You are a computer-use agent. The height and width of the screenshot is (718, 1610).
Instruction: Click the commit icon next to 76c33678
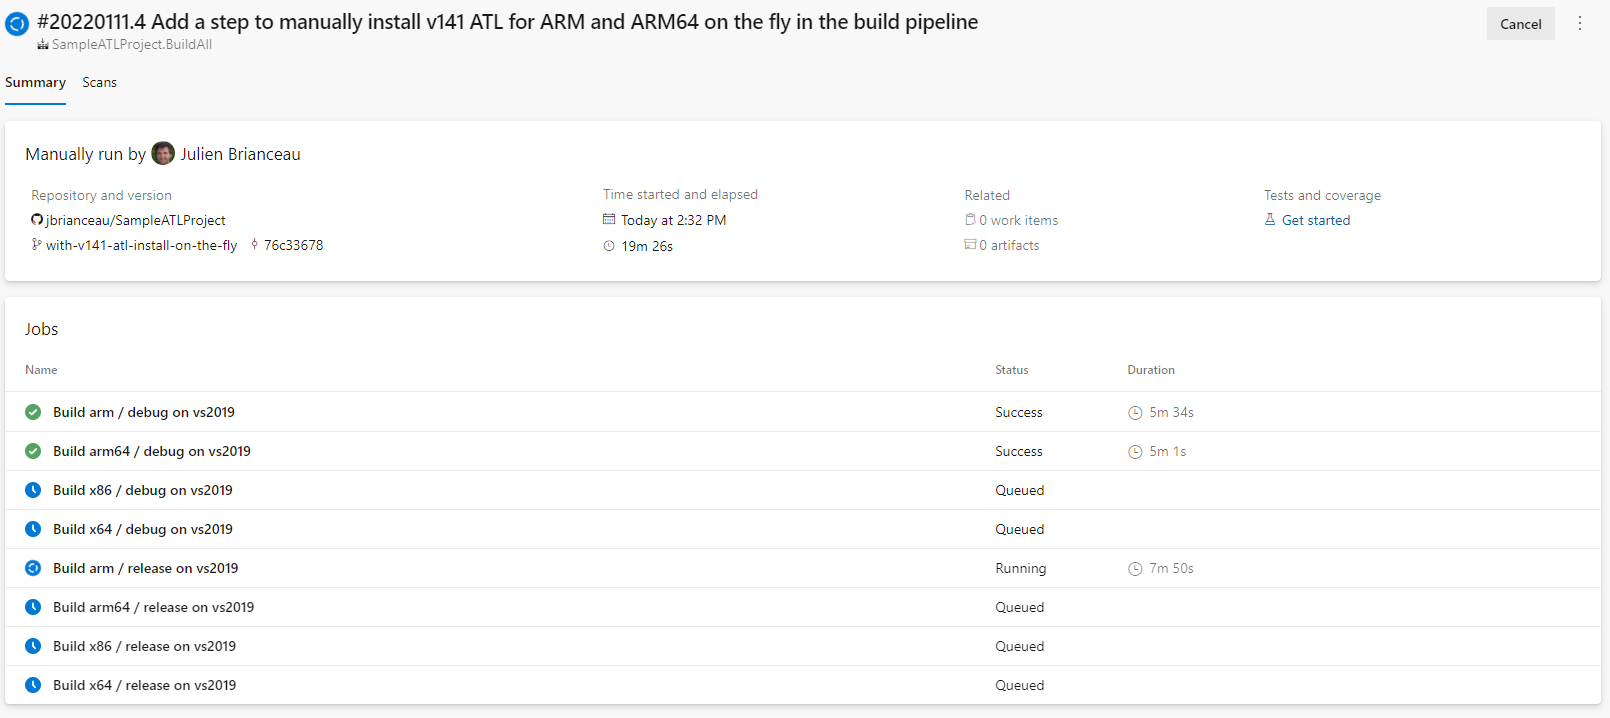(254, 244)
